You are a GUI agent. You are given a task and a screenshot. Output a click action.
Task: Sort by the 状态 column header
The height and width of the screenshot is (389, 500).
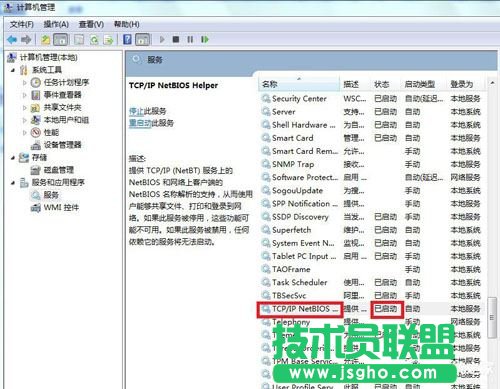pos(385,84)
